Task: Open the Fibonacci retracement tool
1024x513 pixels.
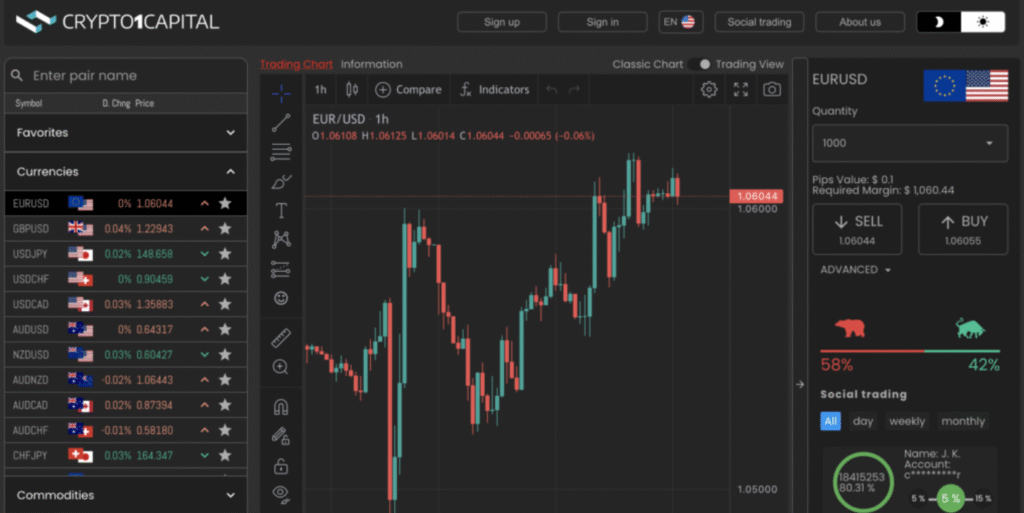Action: [281, 151]
